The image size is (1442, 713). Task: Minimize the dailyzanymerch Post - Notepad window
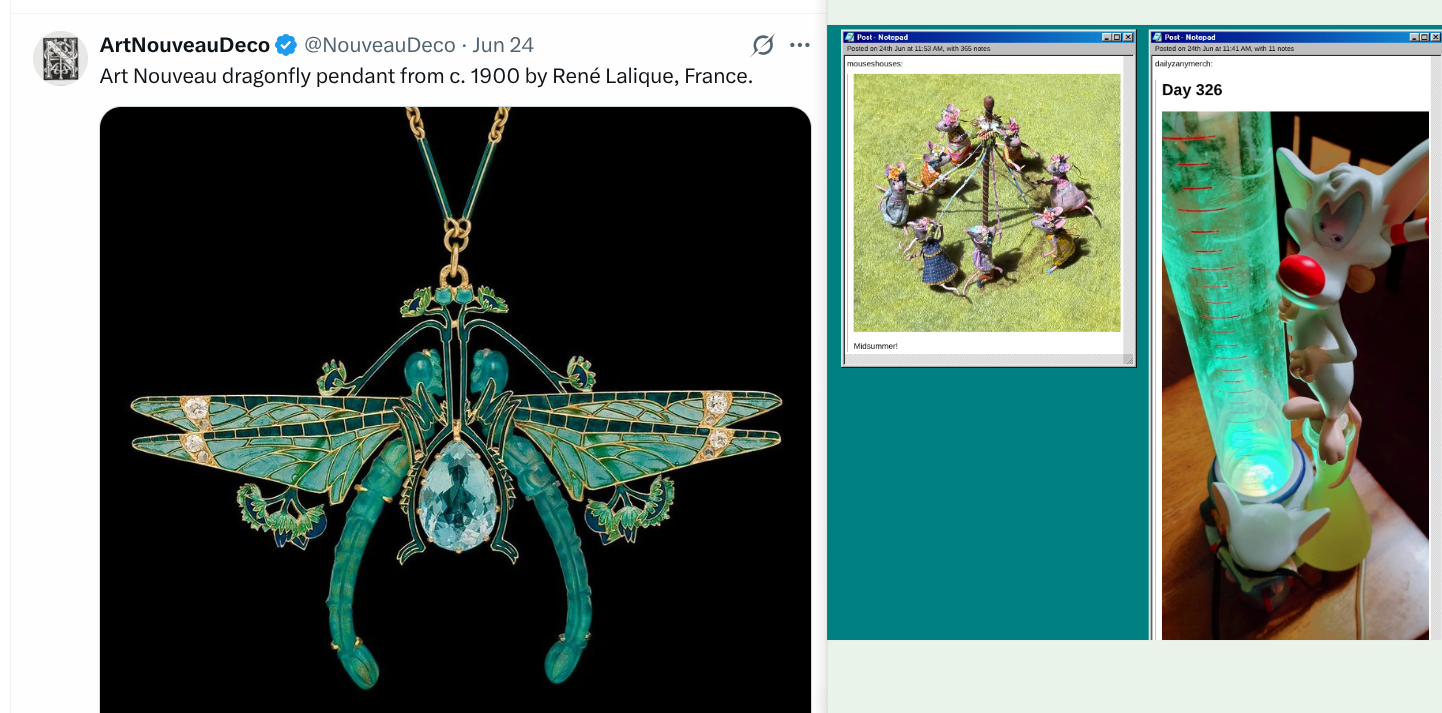point(1415,37)
